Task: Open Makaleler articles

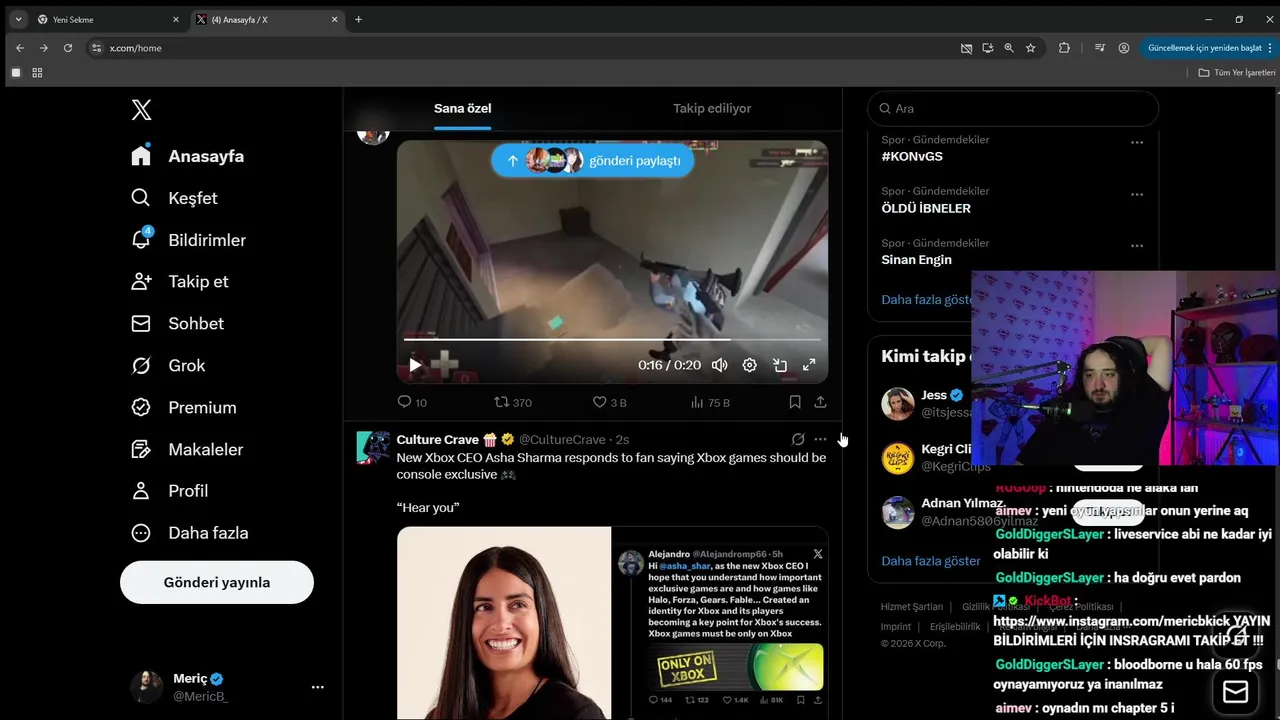Action: 187,450
